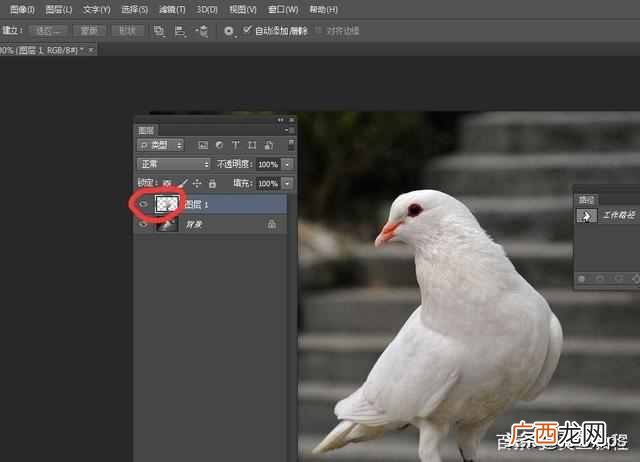Click the 蒙版 button in options bar
The width and height of the screenshot is (640, 462).
[89, 31]
